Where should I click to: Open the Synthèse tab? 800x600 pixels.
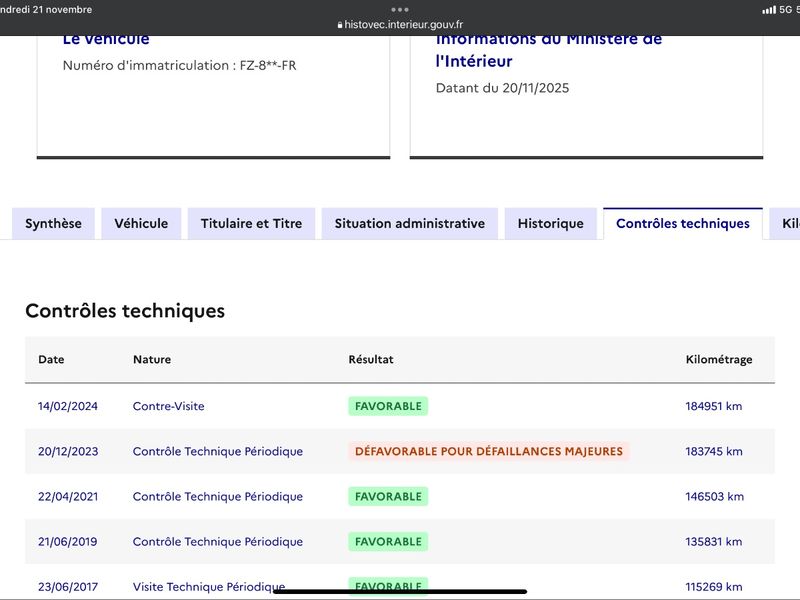point(54,224)
